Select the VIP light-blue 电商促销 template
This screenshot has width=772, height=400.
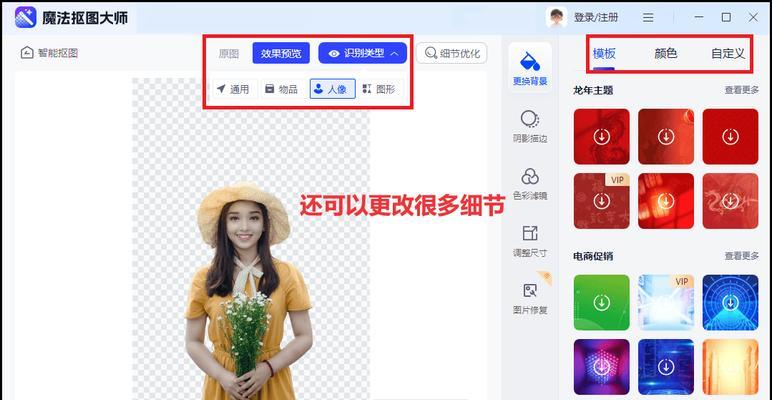coord(666,302)
